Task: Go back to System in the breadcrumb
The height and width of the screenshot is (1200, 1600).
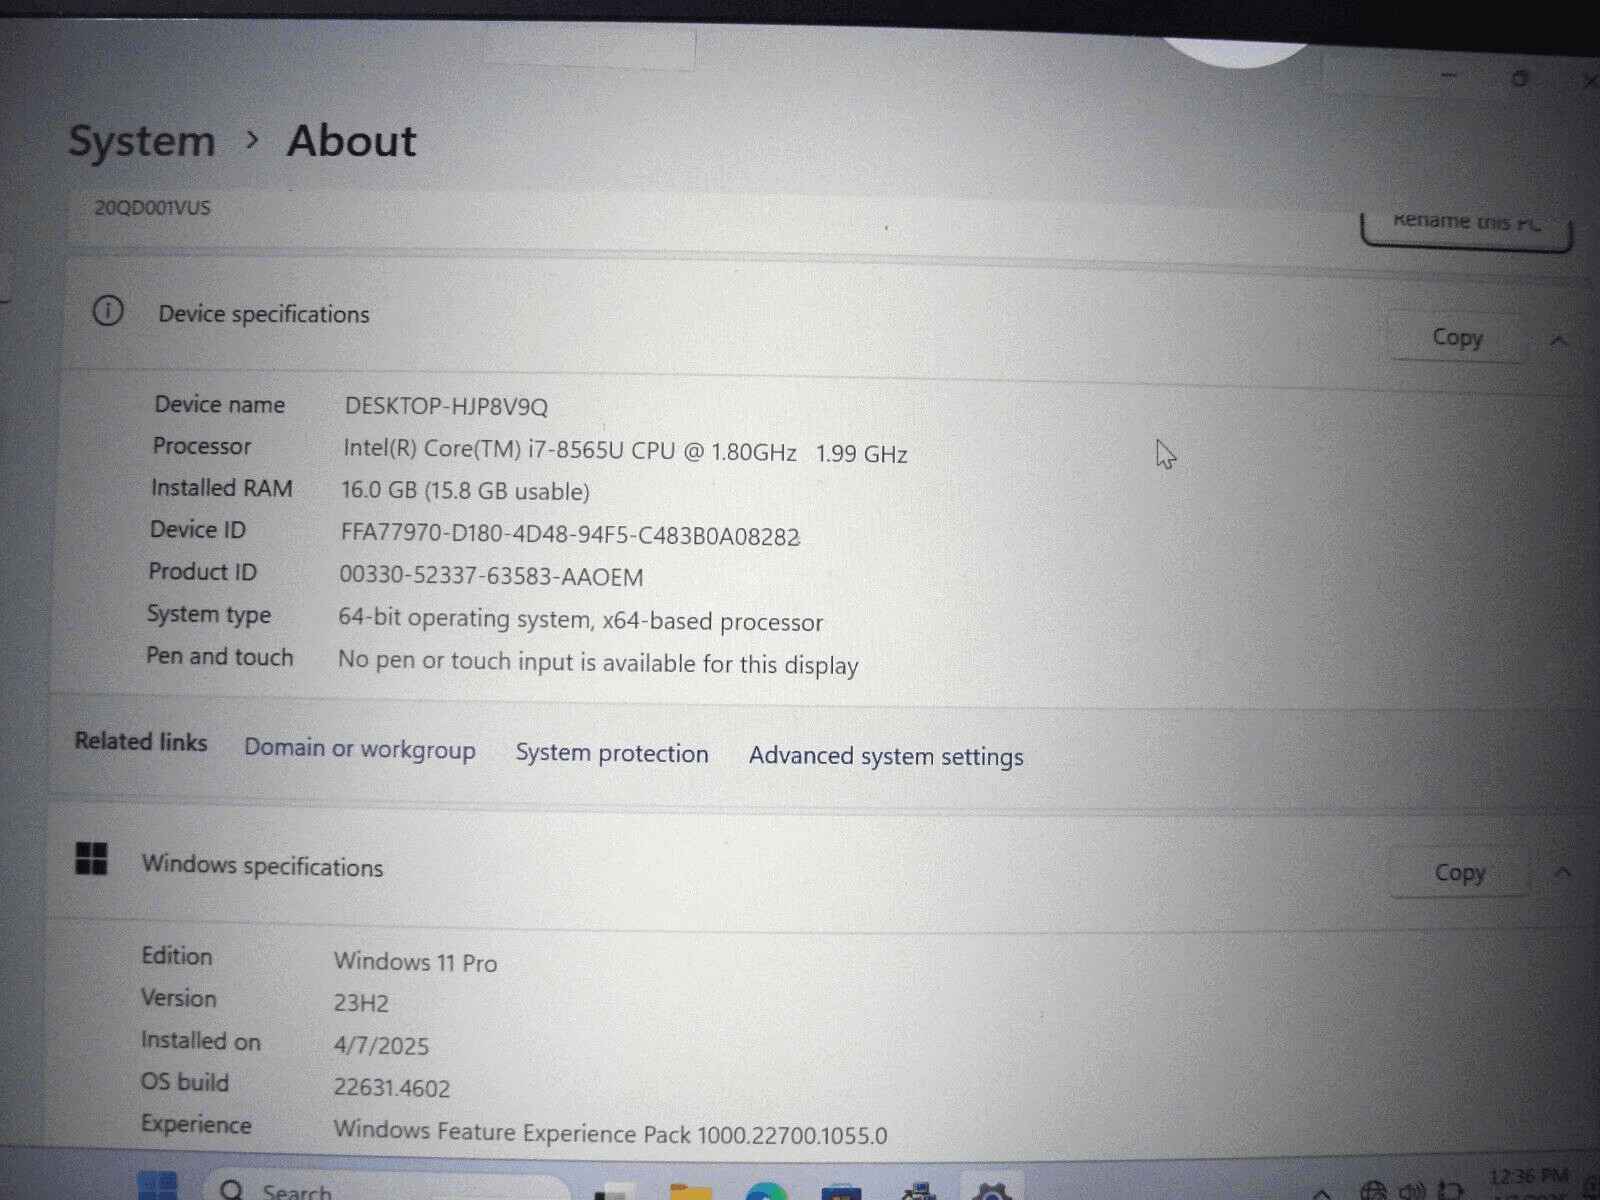Action: pos(142,141)
